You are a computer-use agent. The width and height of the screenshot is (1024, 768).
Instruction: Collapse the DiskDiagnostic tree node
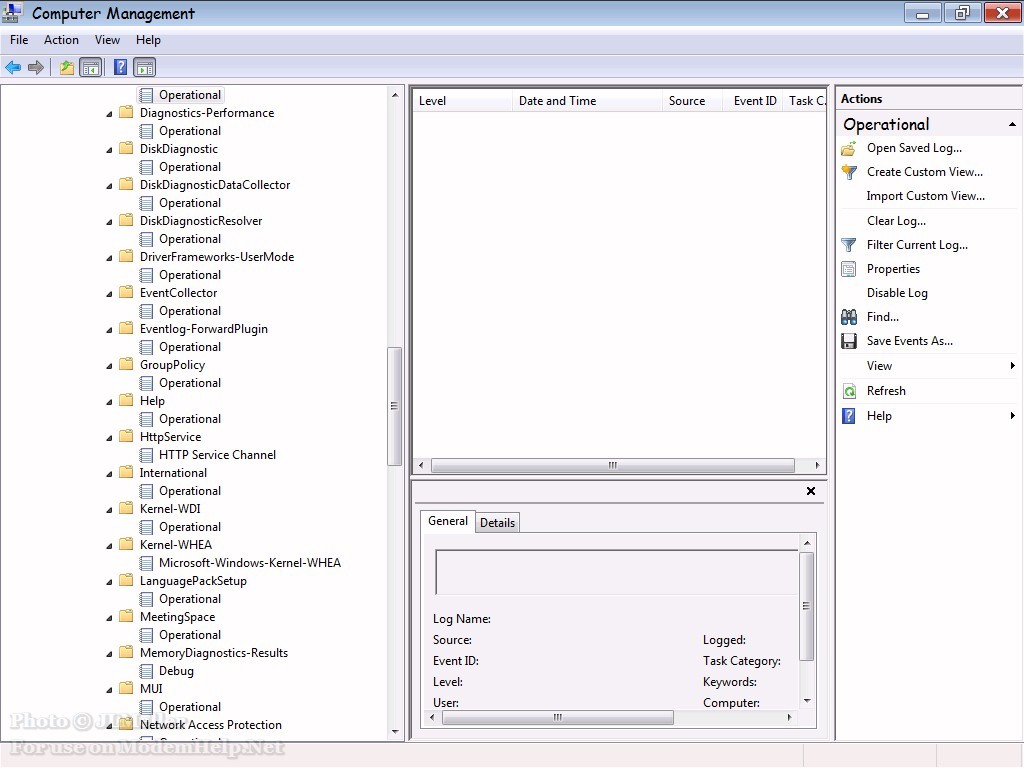[x=109, y=150]
